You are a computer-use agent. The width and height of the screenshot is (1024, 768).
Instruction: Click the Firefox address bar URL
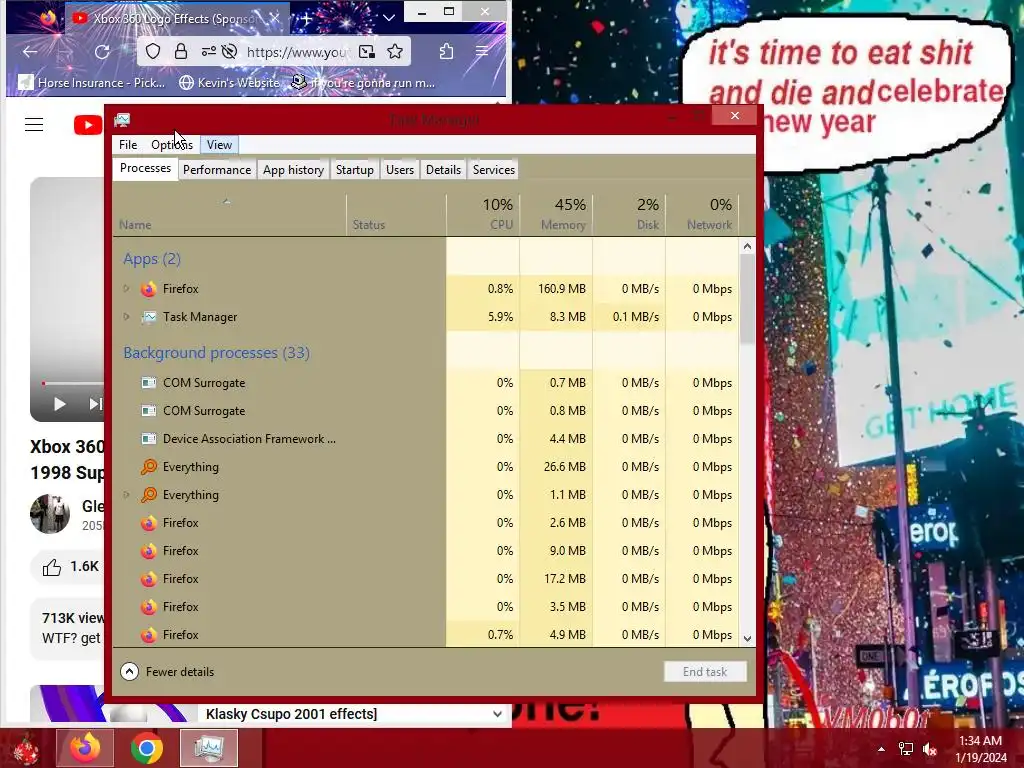tap(298, 52)
